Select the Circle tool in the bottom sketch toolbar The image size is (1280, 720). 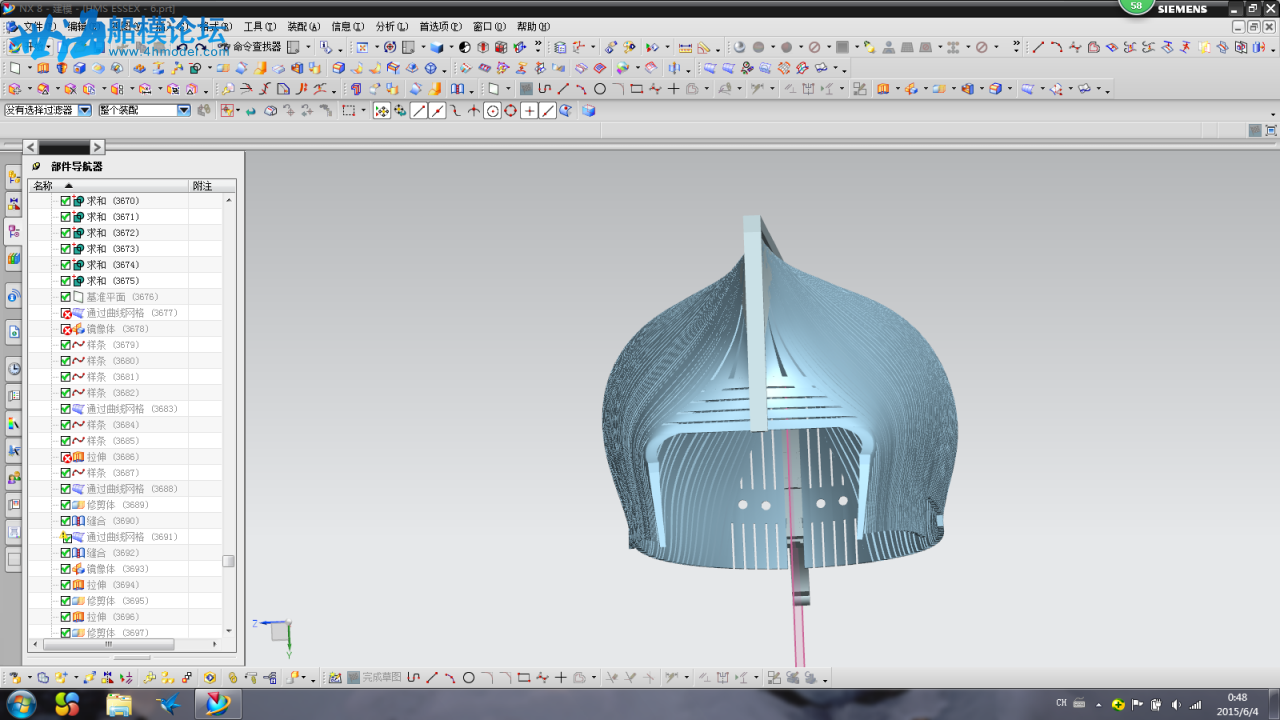pos(468,678)
